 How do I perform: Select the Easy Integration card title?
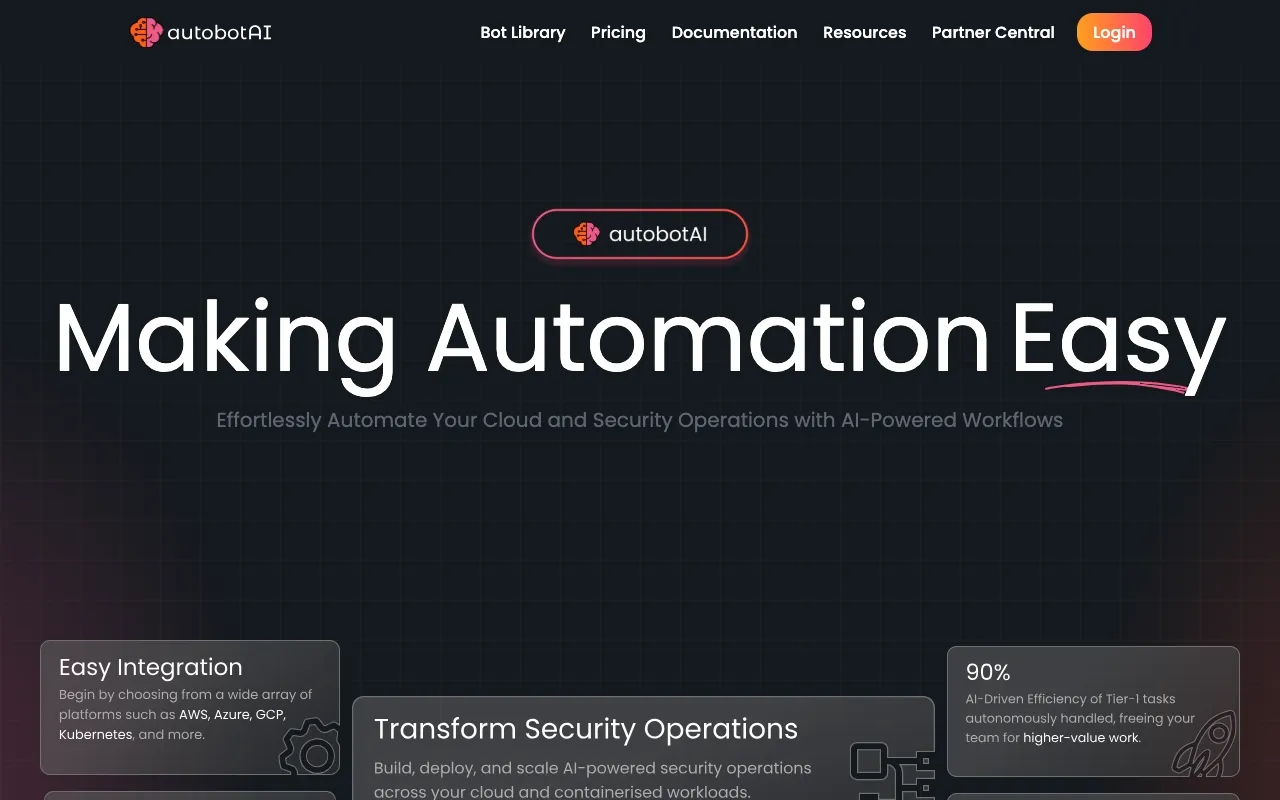coord(150,667)
